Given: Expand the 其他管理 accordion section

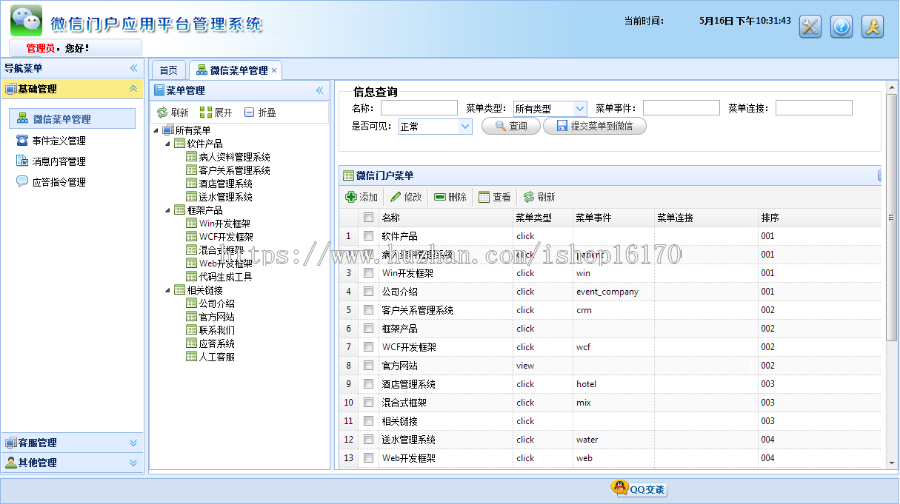Looking at the screenshot, I should [x=133, y=463].
